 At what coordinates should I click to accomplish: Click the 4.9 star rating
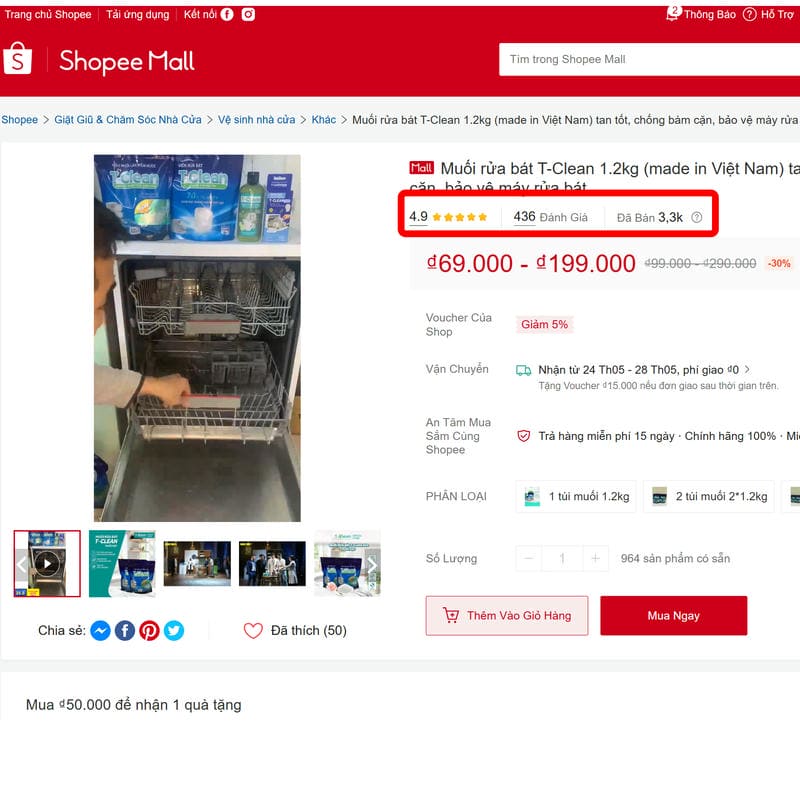(x=448, y=217)
